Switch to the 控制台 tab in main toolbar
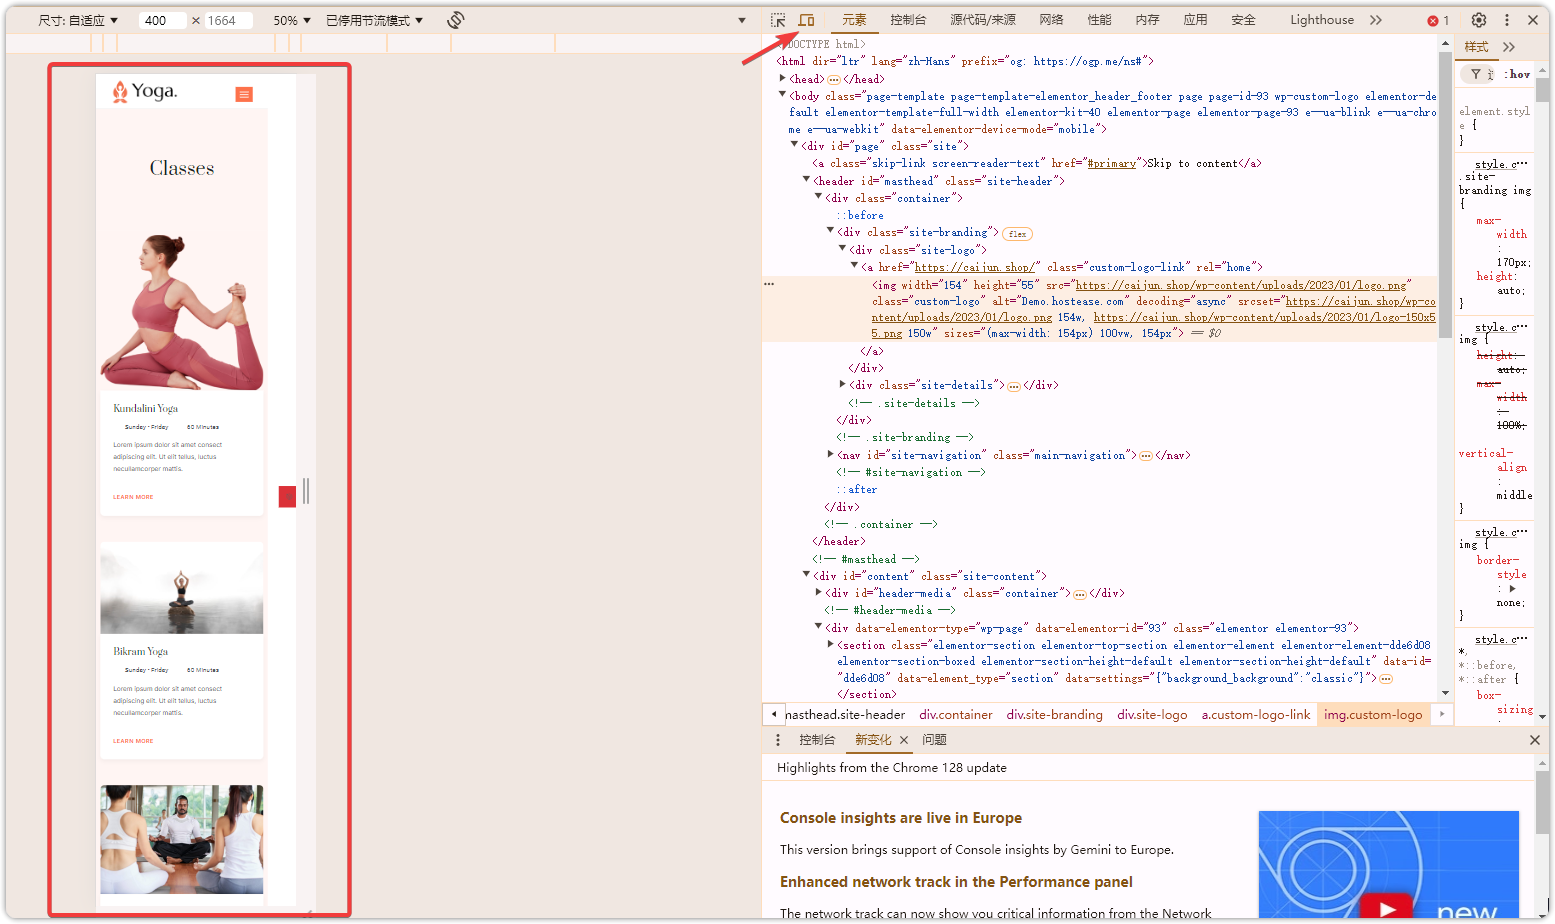1555x924 pixels. coord(908,20)
